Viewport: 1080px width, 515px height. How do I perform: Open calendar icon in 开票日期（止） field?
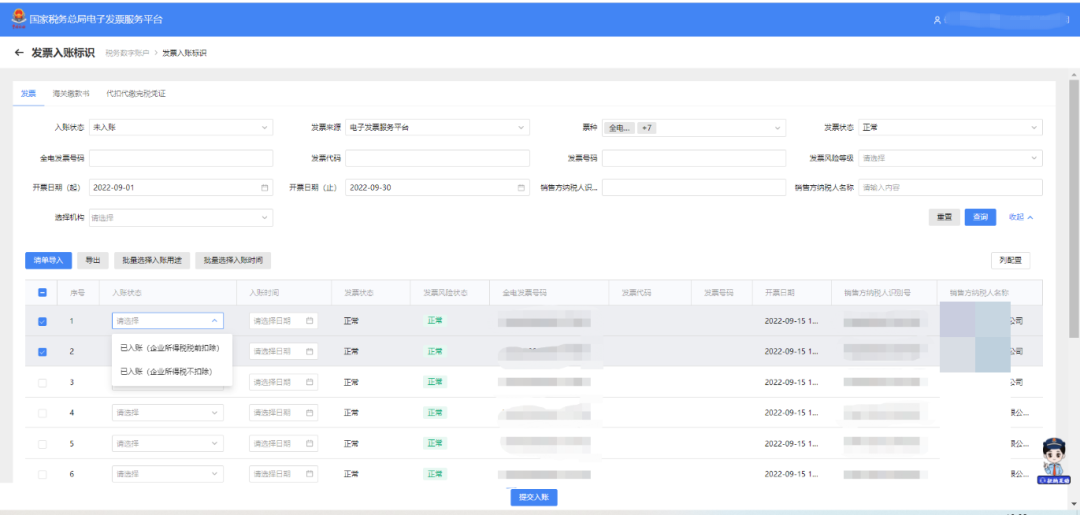point(521,187)
